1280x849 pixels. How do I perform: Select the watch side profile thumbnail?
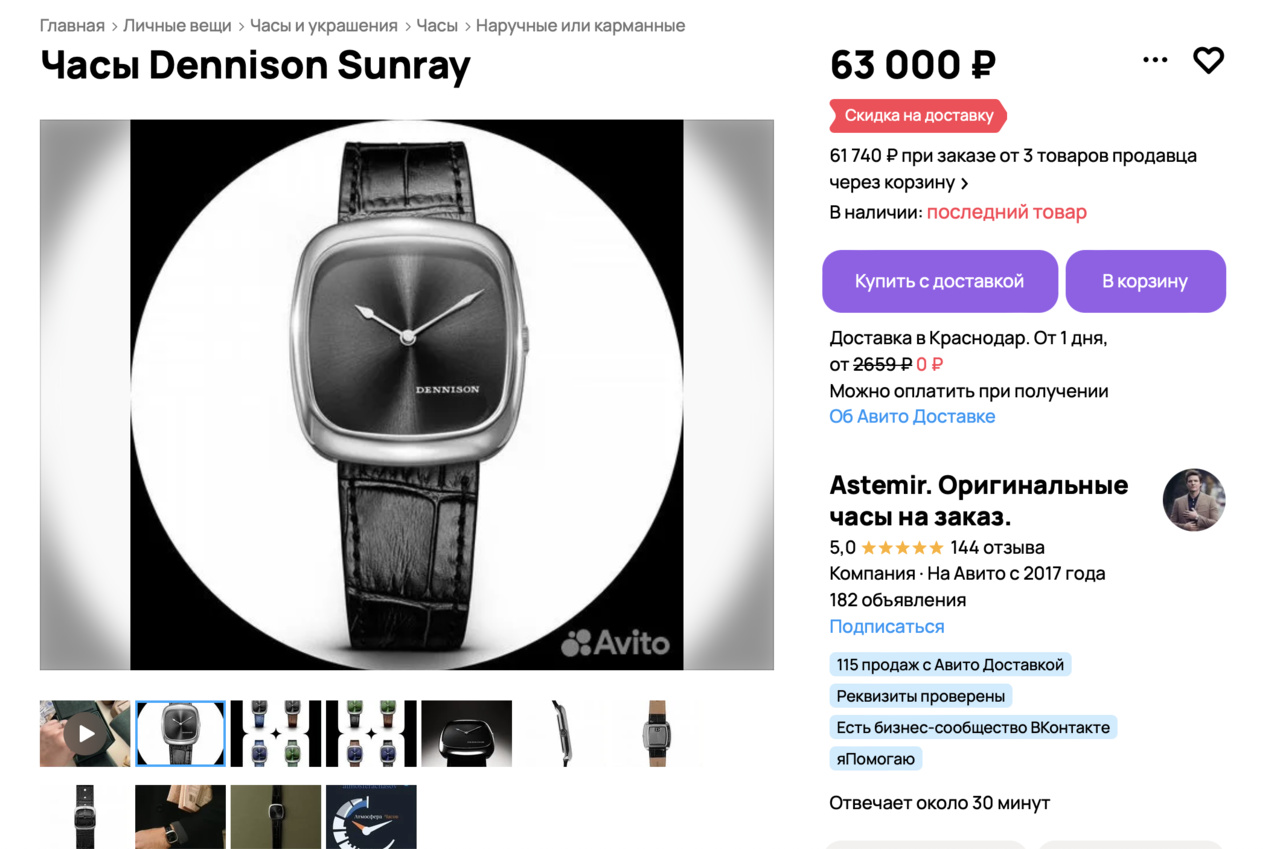562,733
